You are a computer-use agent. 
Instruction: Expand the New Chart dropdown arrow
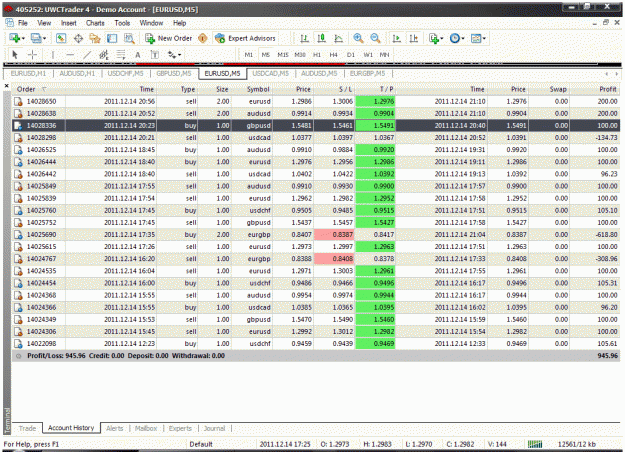pyautogui.click(x=23, y=39)
